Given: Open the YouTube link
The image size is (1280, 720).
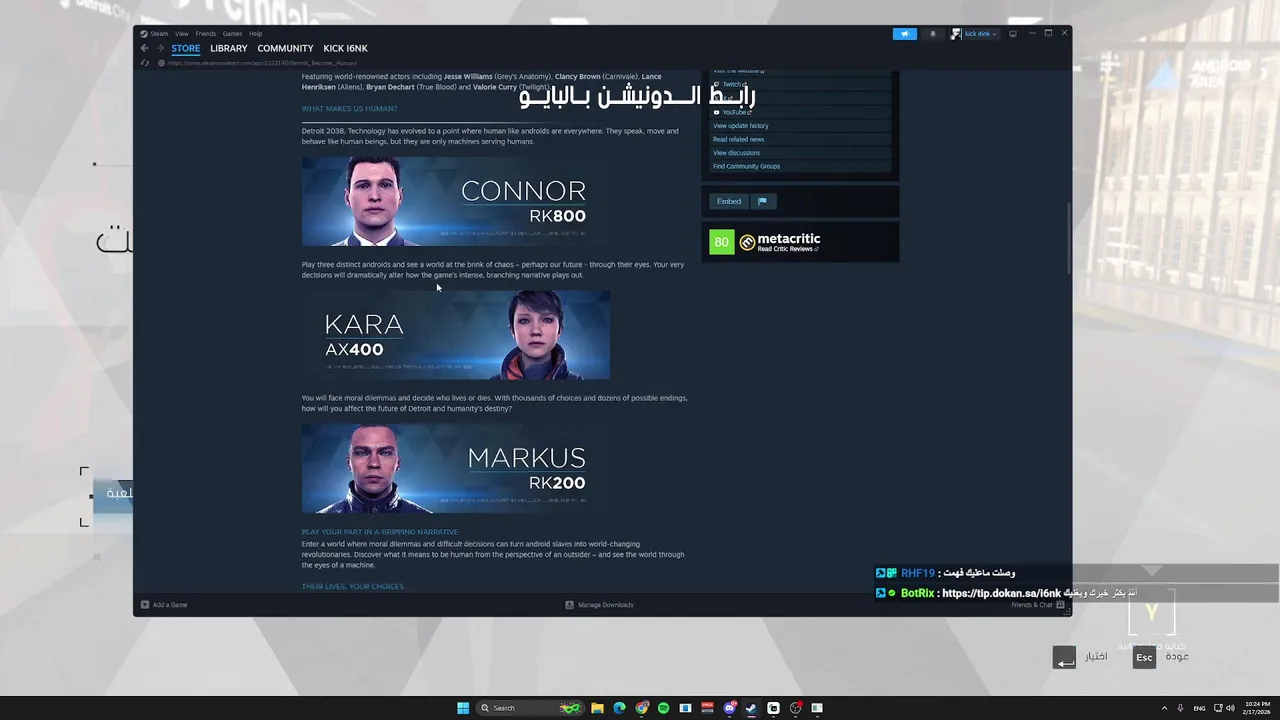Looking at the screenshot, I should click(x=800, y=112).
